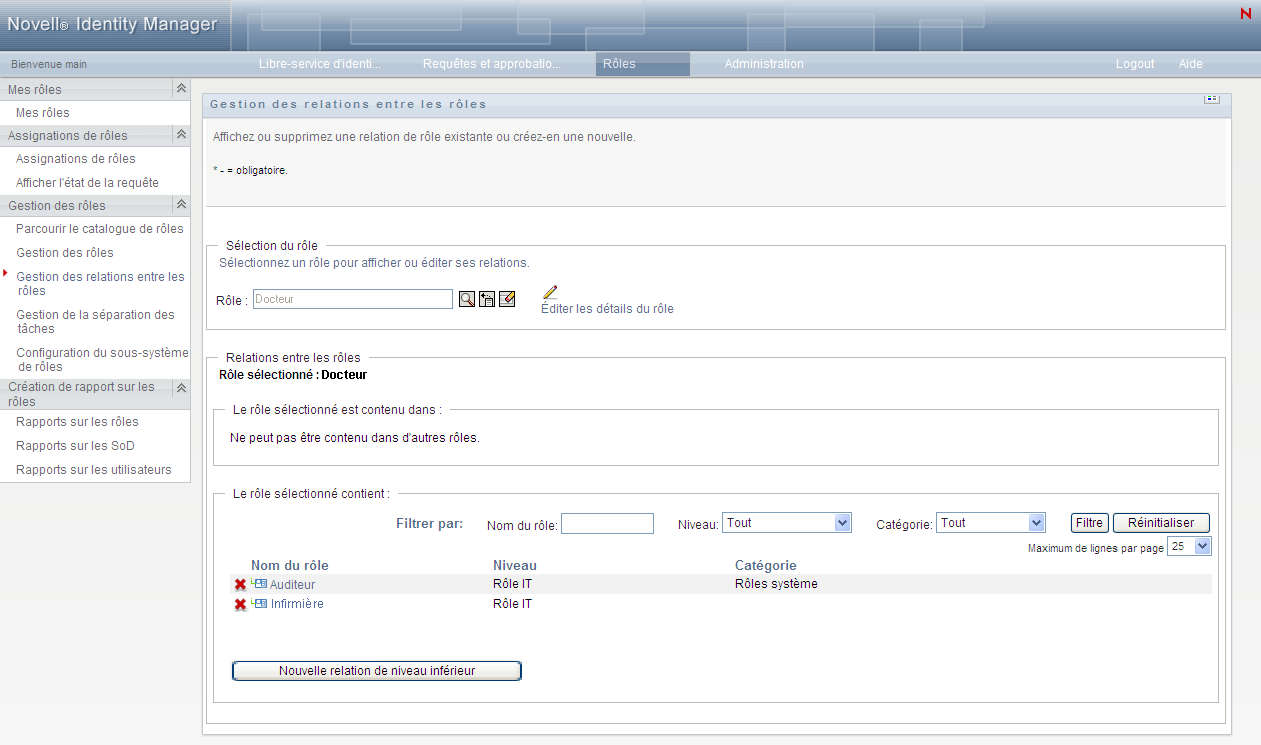Click Nouvelle relation de niveau inférieur button
The width and height of the screenshot is (1261, 745).
pos(377,671)
